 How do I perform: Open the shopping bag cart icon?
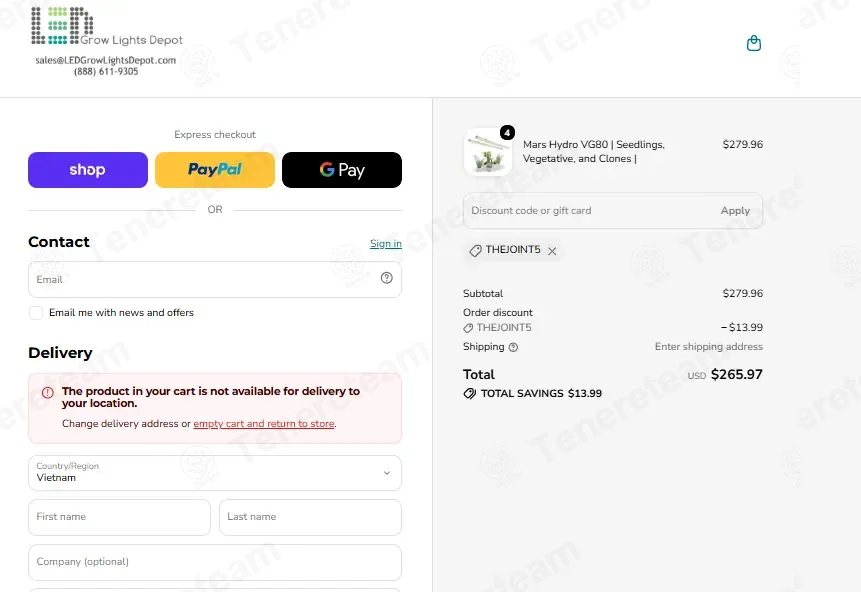point(754,43)
